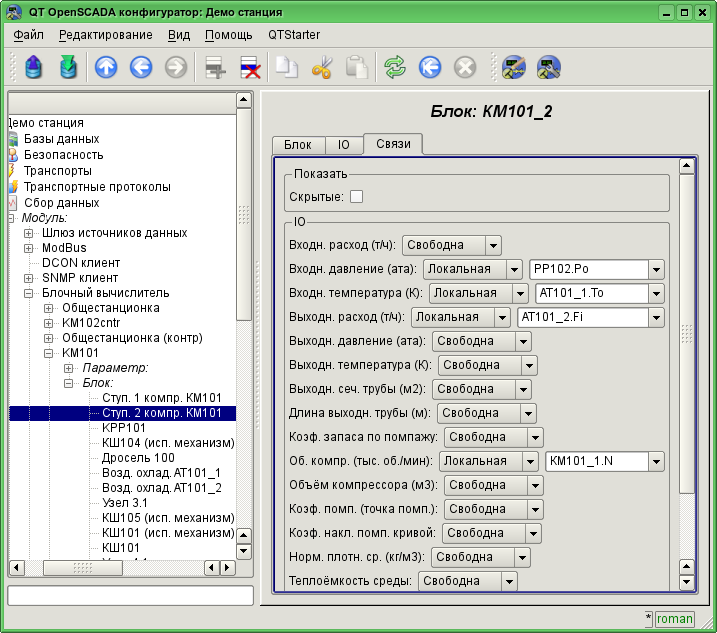Expand the KM102cntr tree node
Viewport: 717px width, 633px height.
tap(48, 323)
